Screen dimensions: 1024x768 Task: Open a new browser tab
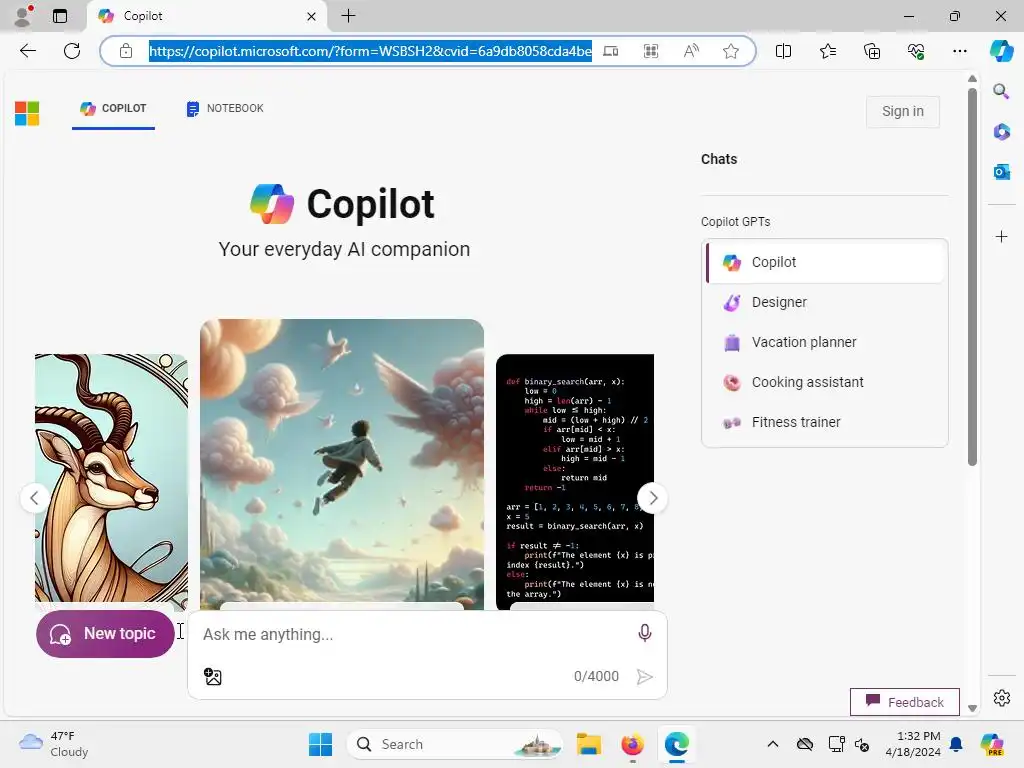349,16
